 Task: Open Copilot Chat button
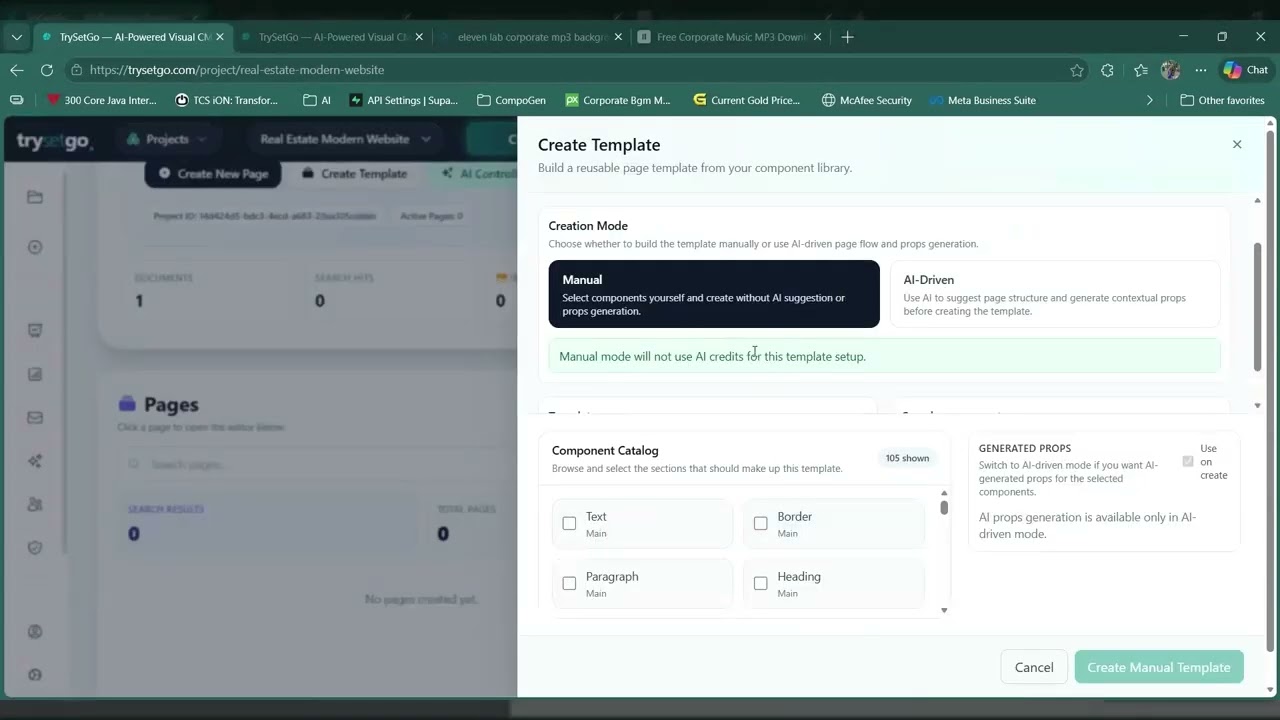(1246, 70)
